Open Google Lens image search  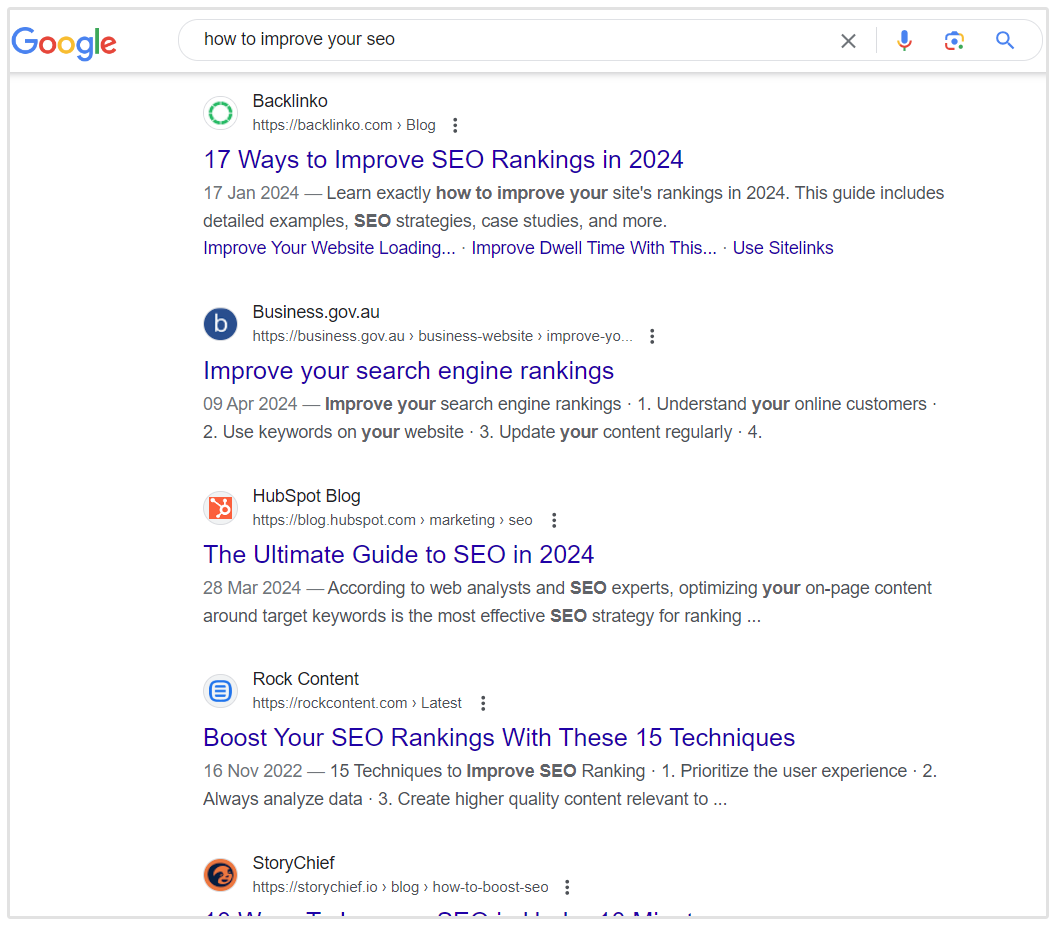(x=954, y=41)
